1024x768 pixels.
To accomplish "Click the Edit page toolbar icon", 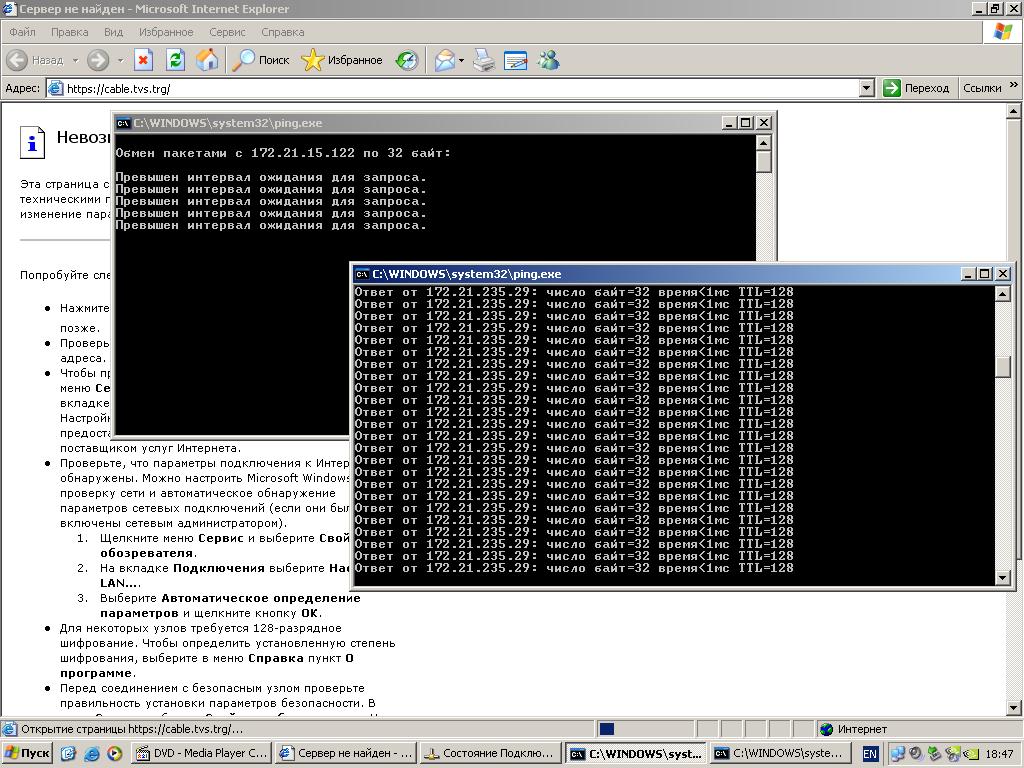I will 515,60.
